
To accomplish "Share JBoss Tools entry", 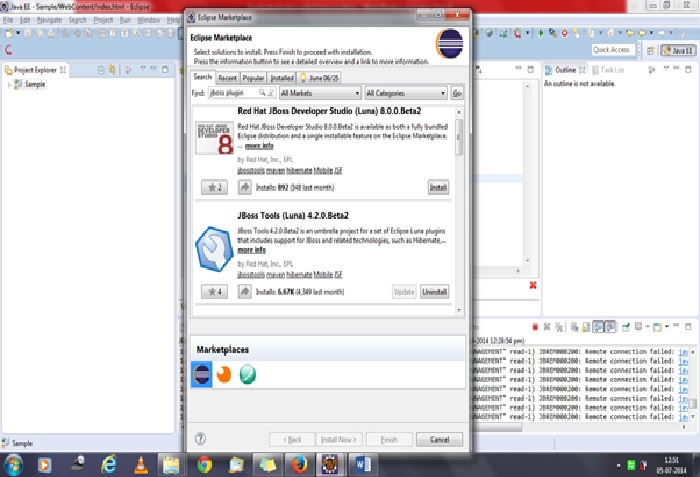I will [x=244, y=292].
